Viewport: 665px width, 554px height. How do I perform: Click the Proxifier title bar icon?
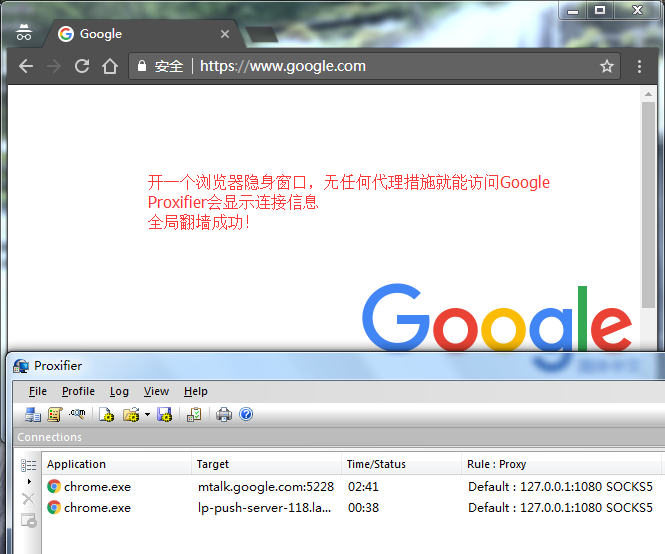click(21, 366)
